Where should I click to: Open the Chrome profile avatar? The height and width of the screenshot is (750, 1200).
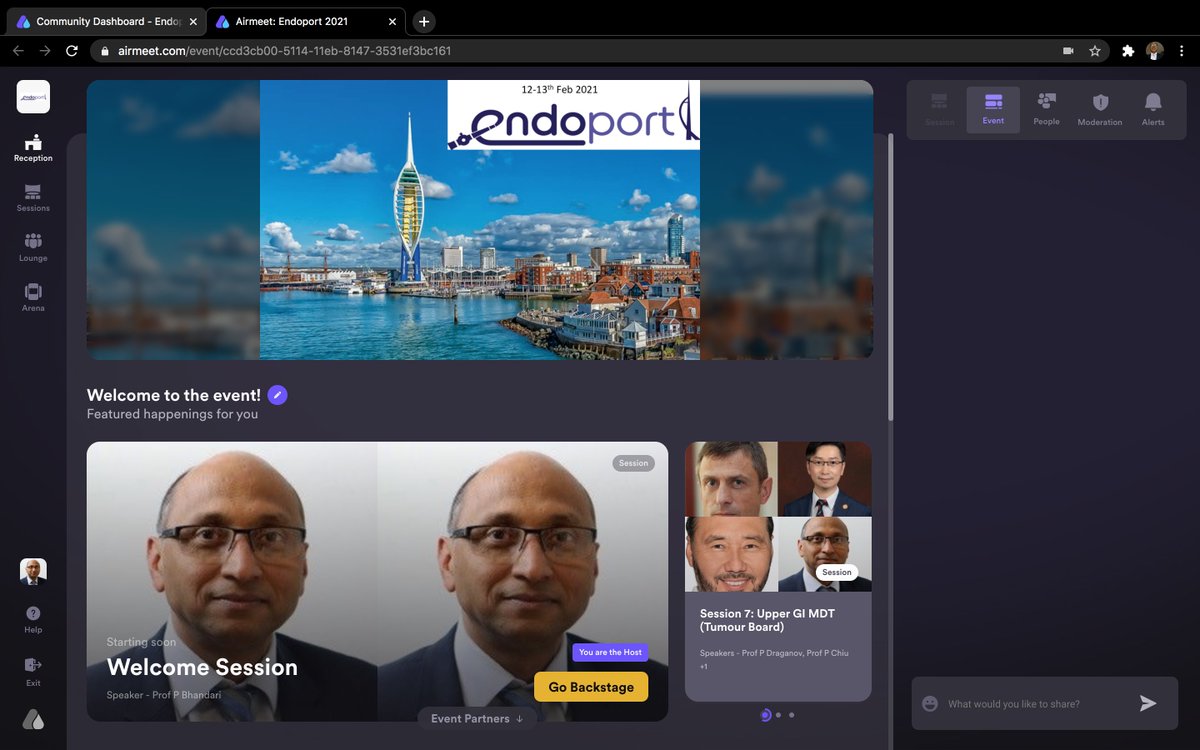(x=1155, y=50)
